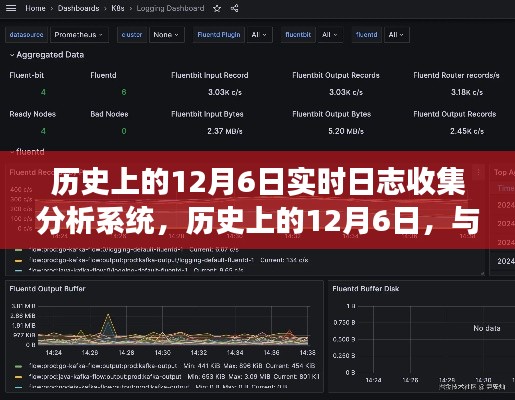This screenshot has height=400, width=515.
Task: Click the 3.18K c/s router records value
Action: click(467, 92)
